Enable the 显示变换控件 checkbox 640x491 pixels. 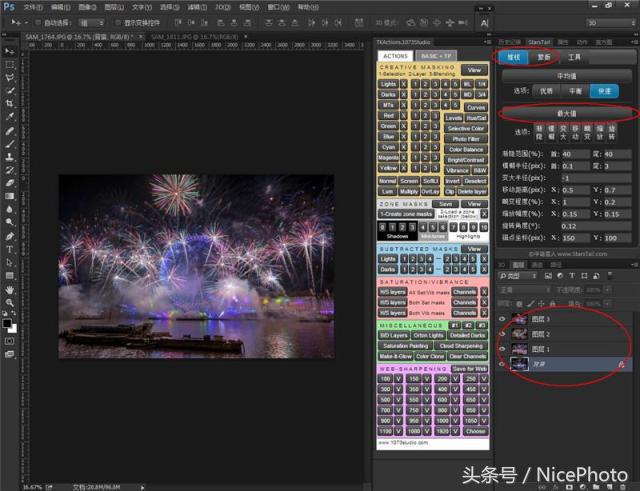(118, 23)
